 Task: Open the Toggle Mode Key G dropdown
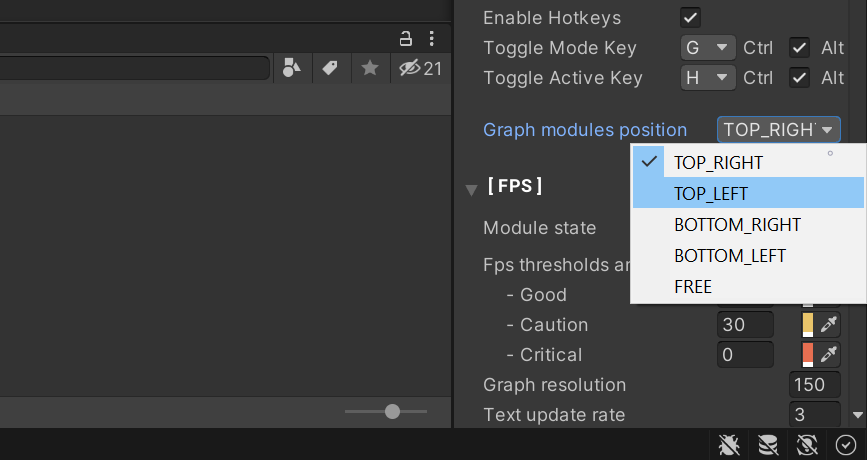(x=708, y=47)
